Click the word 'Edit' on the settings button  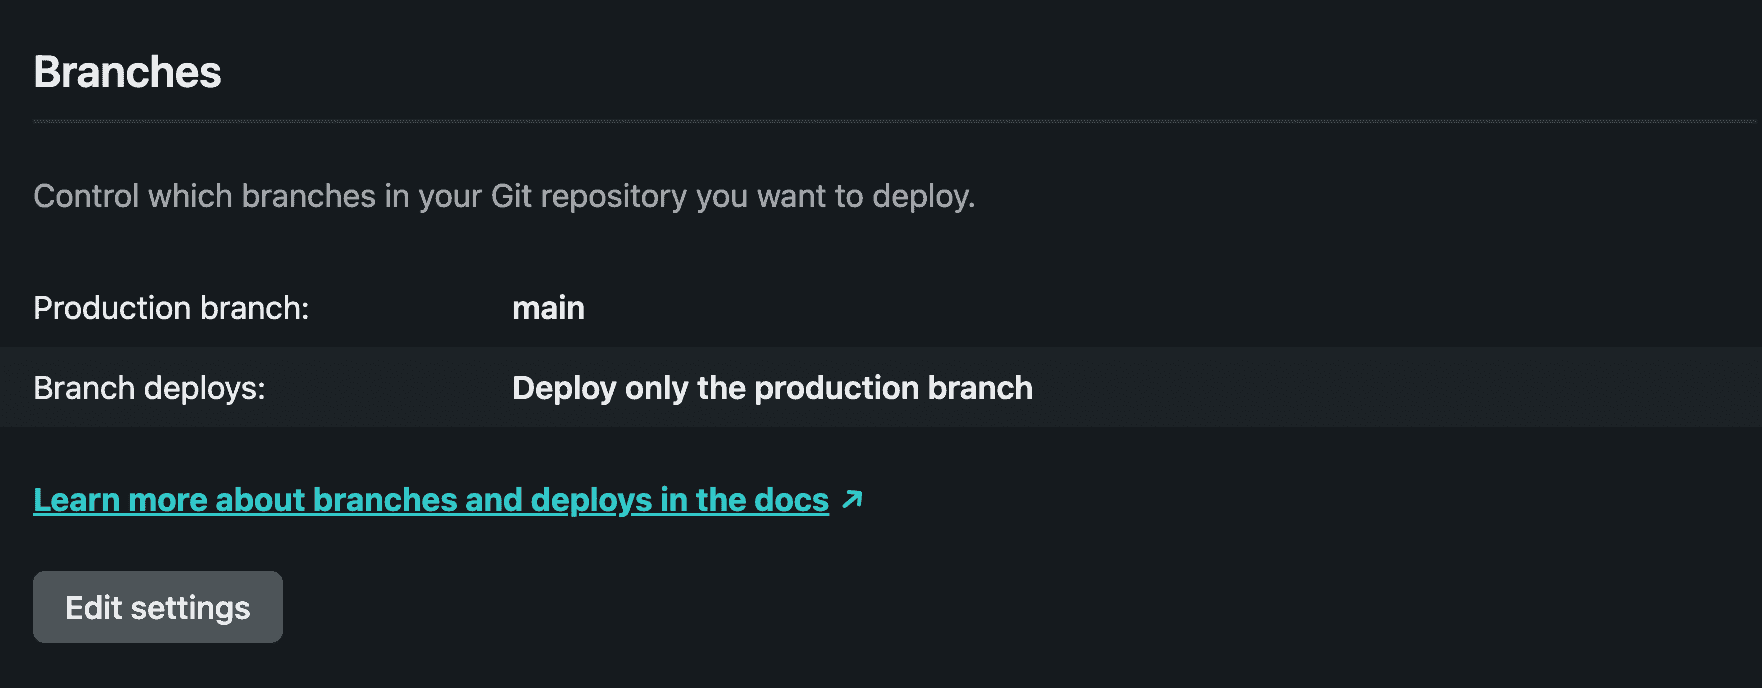[x=93, y=608]
